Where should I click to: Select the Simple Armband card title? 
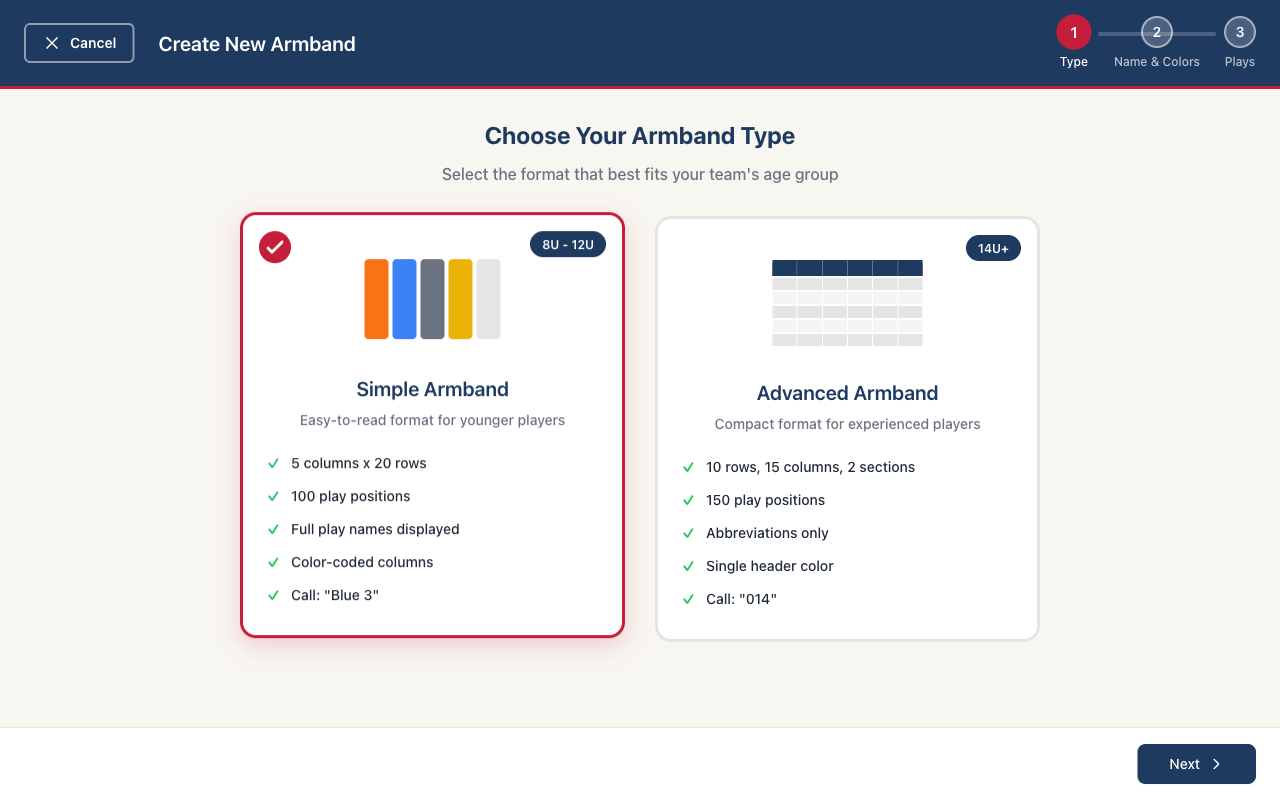(x=432, y=389)
